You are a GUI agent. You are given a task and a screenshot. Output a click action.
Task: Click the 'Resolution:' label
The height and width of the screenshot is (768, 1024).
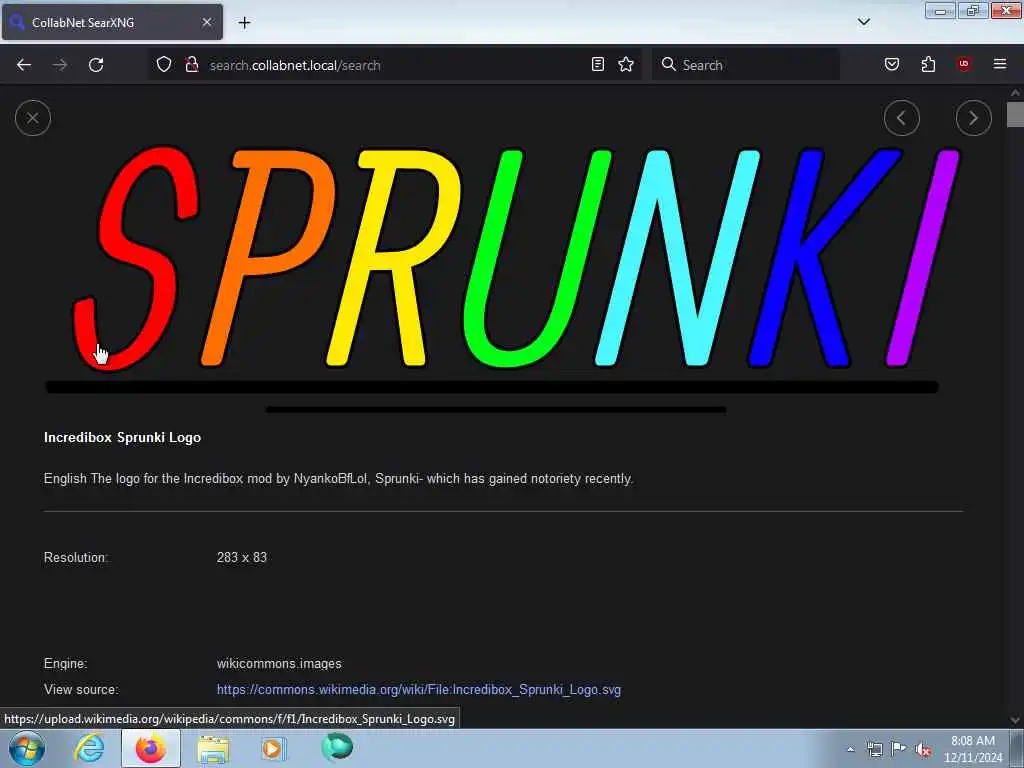tap(76, 558)
